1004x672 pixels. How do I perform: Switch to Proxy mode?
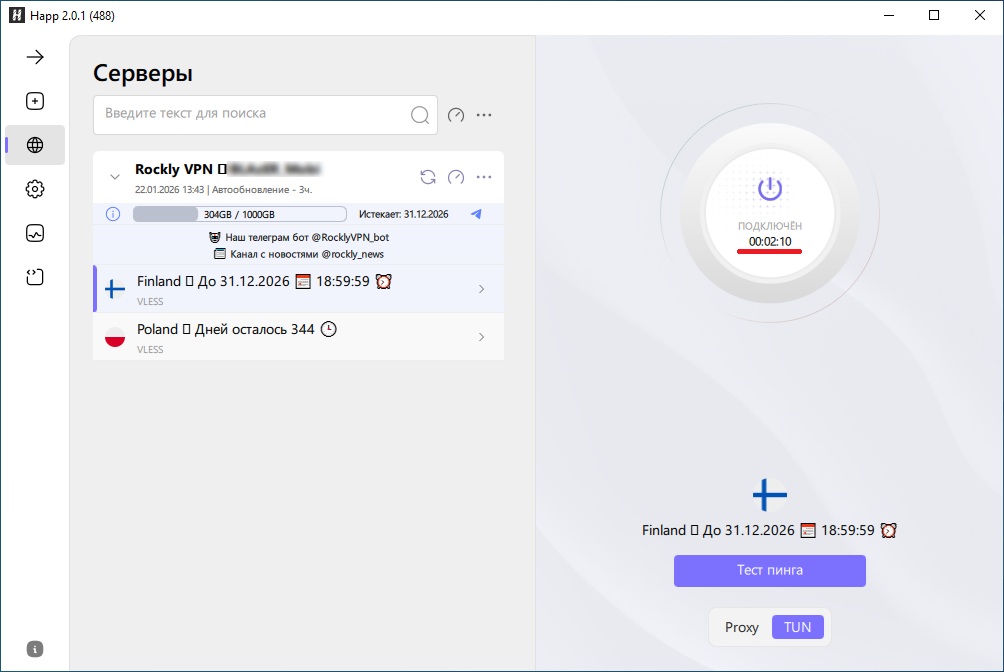742,627
